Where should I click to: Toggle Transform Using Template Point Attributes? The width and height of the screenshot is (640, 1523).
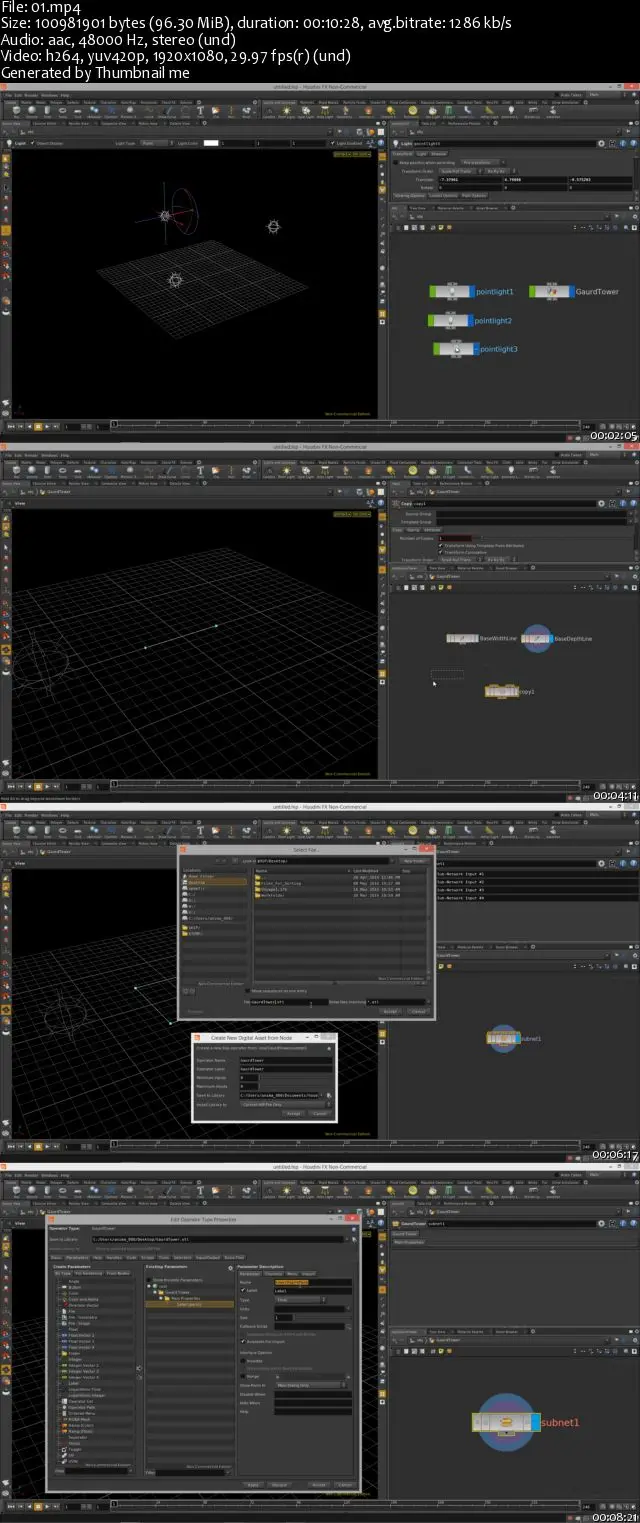pos(442,546)
